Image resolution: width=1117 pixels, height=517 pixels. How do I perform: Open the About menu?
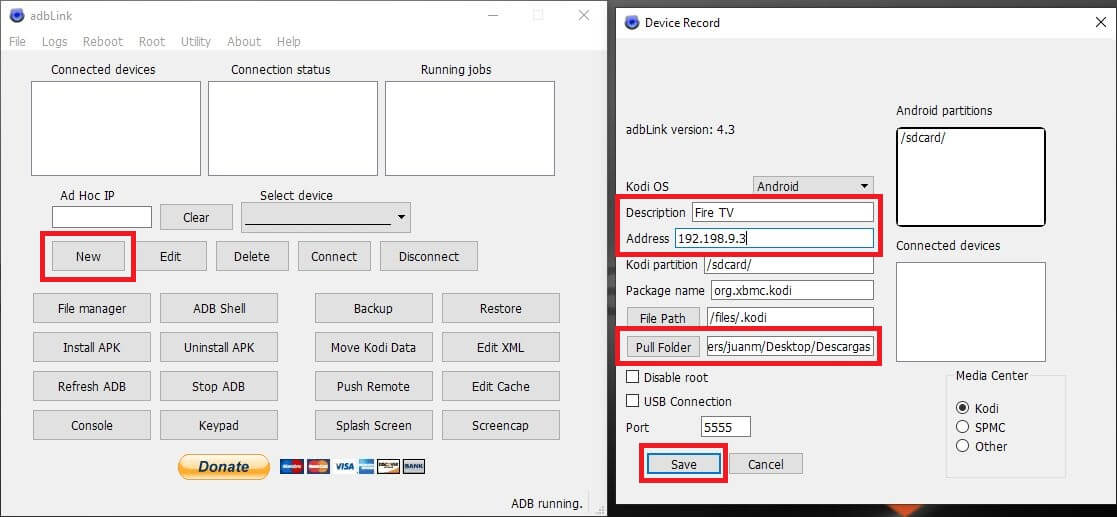pyautogui.click(x=244, y=41)
